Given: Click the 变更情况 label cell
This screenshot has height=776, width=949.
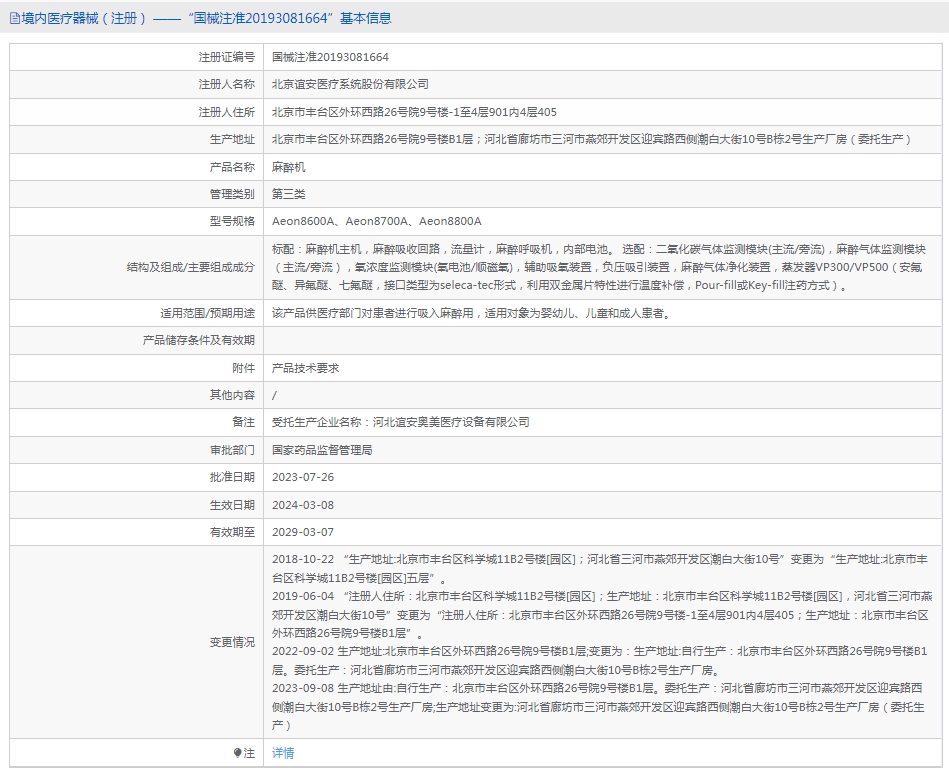Looking at the screenshot, I should pos(136,642).
